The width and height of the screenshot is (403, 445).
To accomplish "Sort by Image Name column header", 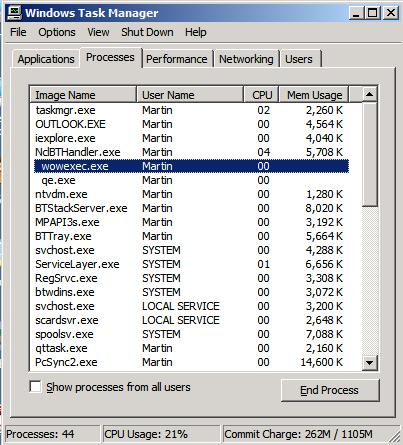I will [83, 95].
